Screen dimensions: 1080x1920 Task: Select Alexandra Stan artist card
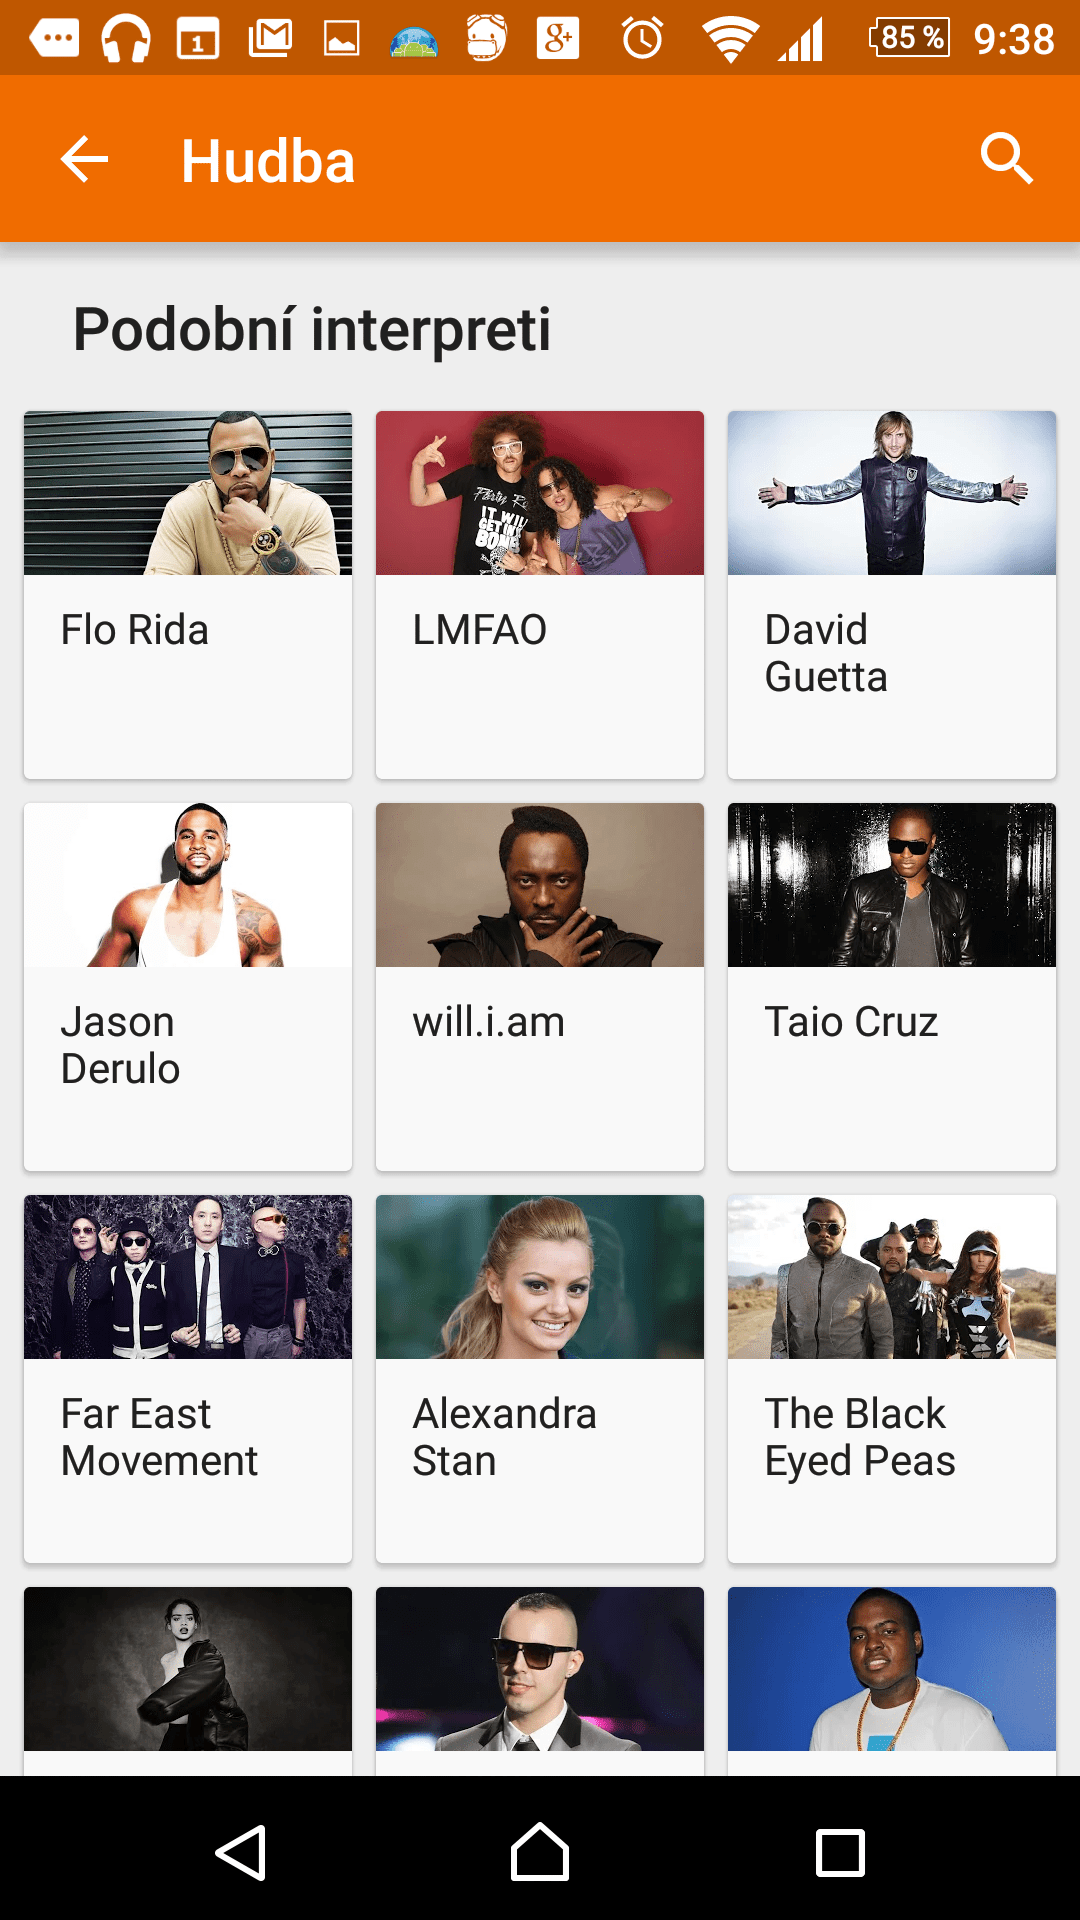[540, 1379]
